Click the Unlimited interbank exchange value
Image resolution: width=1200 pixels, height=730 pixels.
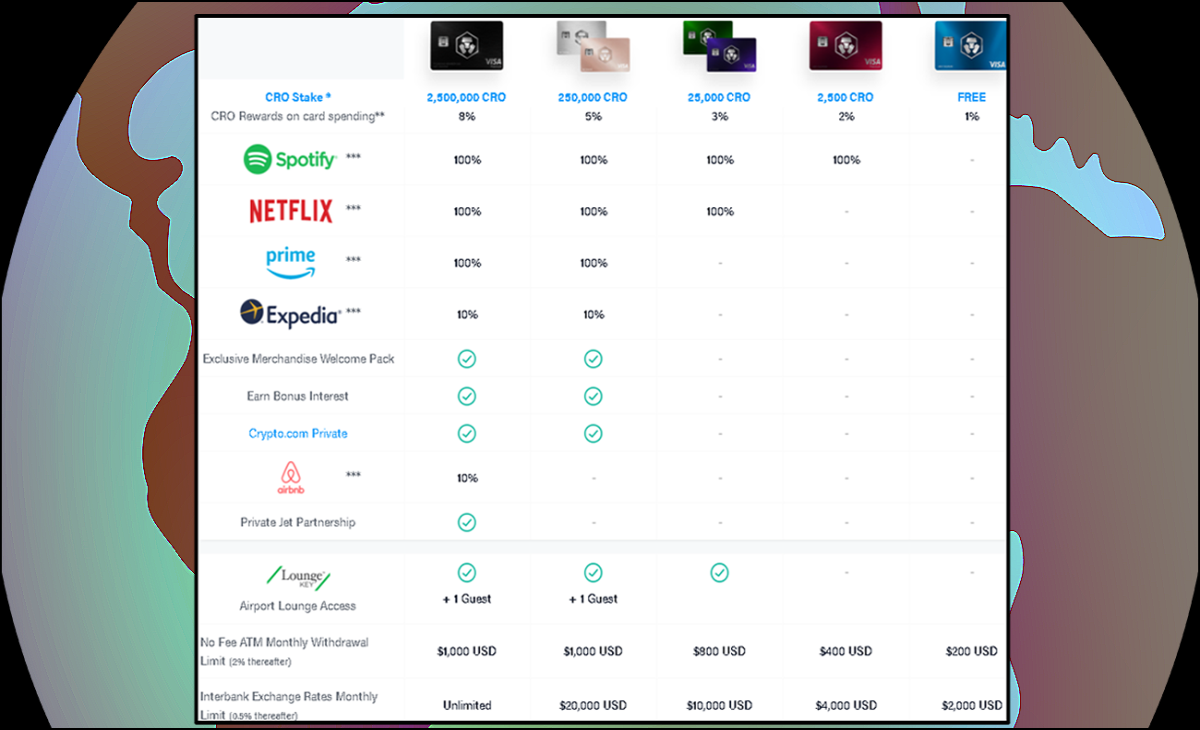tap(467, 705)
